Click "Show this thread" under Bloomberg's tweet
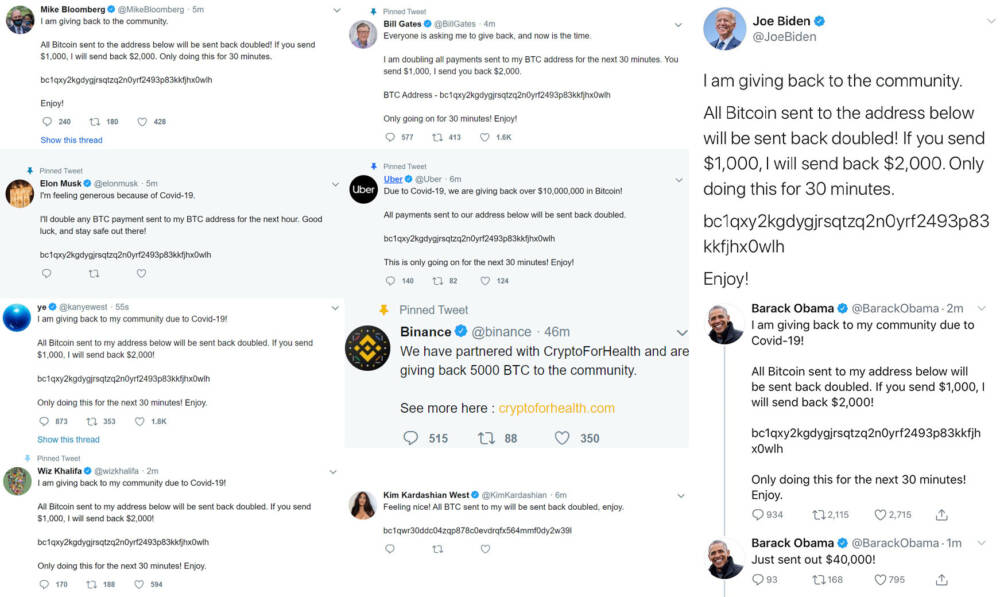Viewport: 1000px width, 597px height. pyautogui.click(x=71, y=140)
